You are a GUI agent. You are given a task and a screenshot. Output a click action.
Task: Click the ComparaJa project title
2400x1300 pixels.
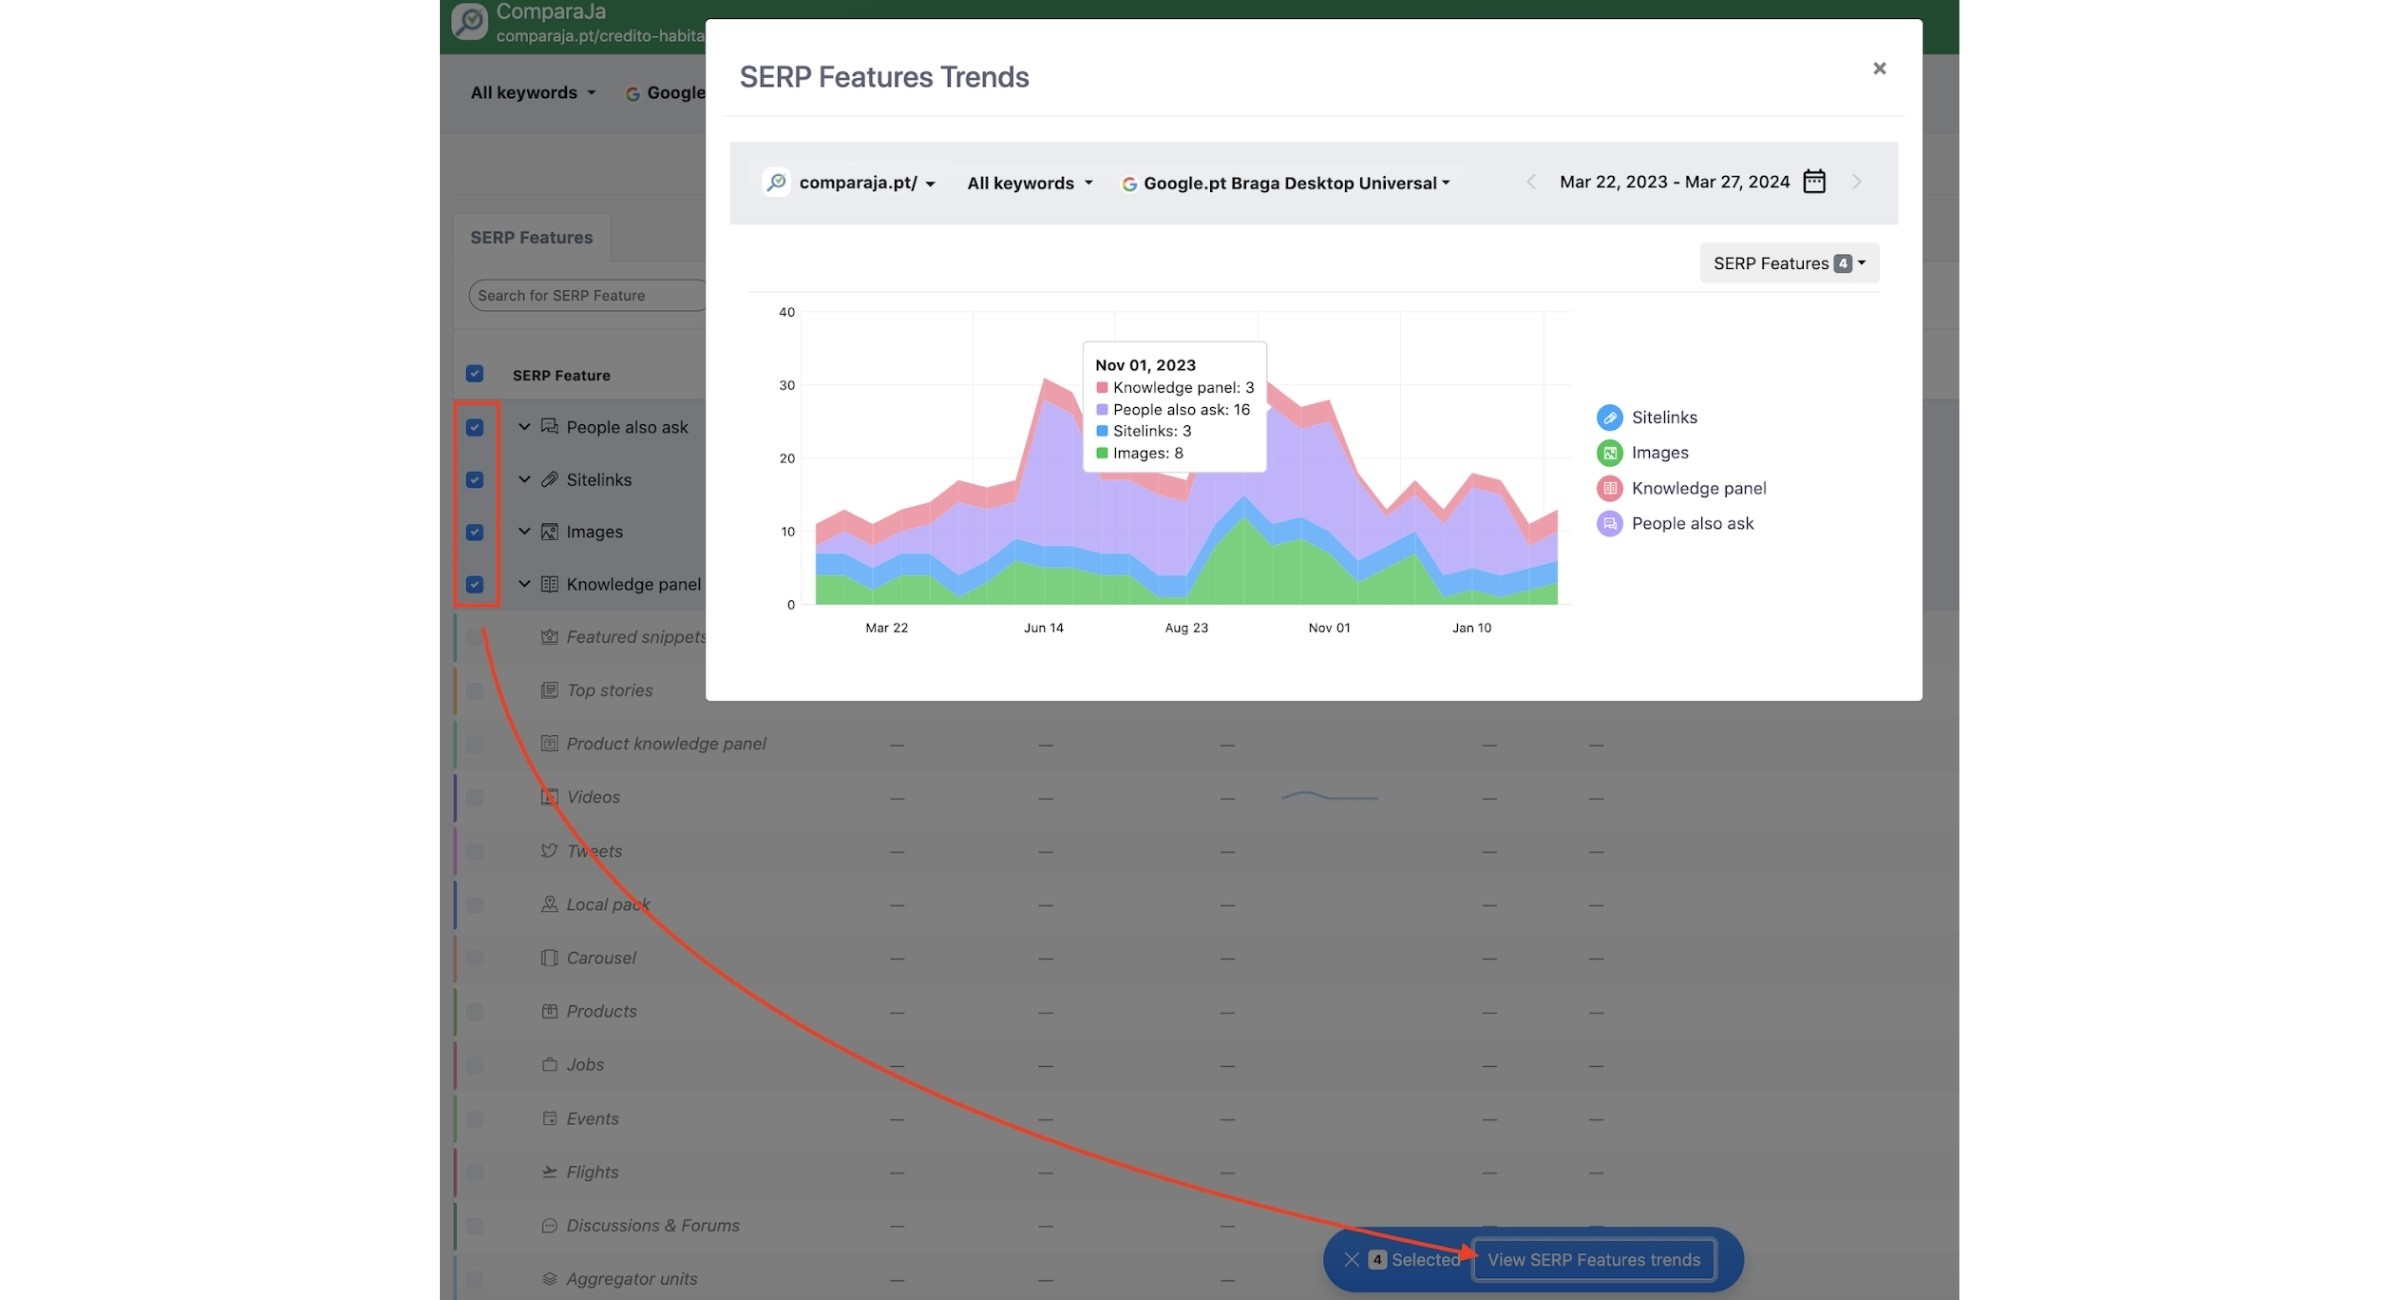click(551, 12)
